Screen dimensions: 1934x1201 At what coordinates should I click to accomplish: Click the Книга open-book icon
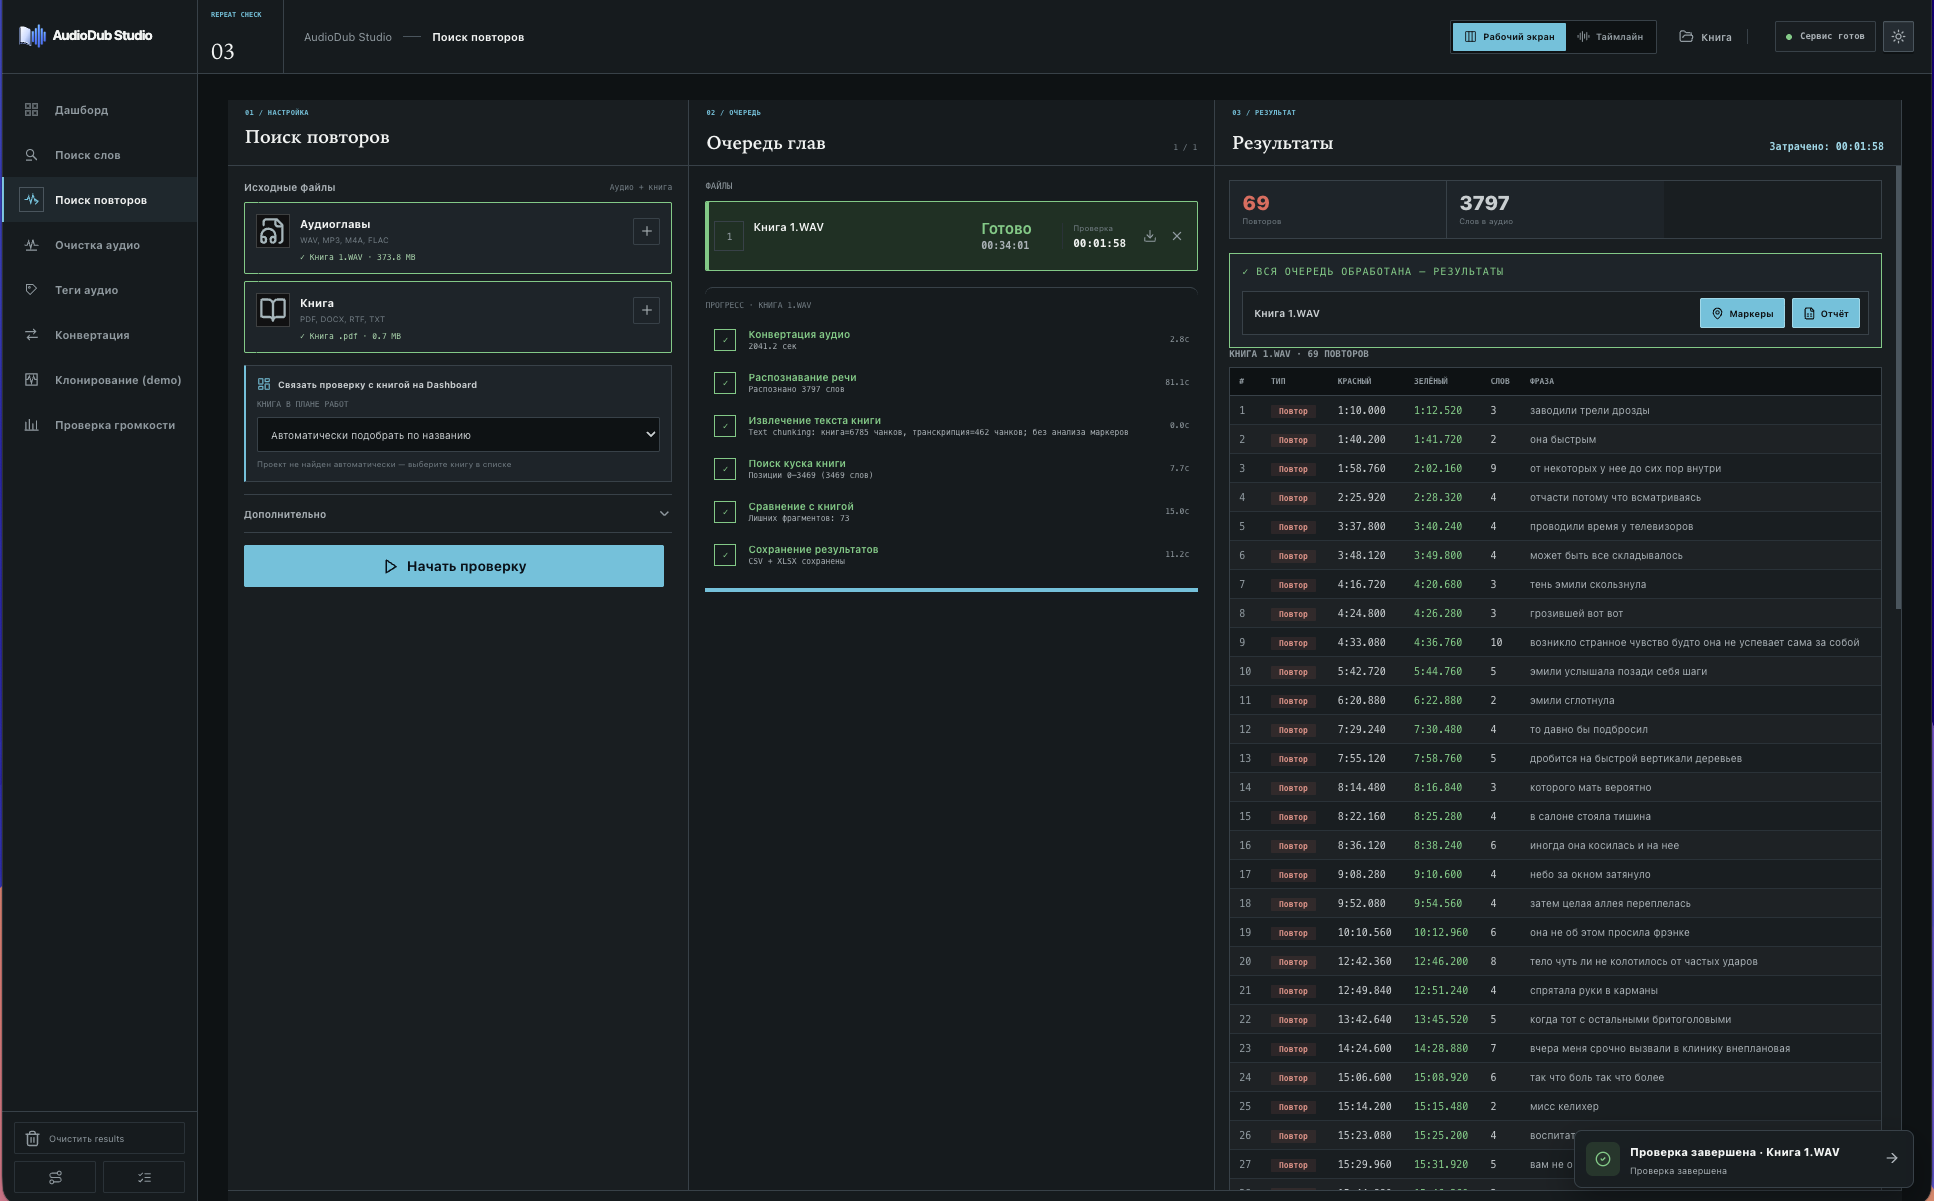[273, 310]
